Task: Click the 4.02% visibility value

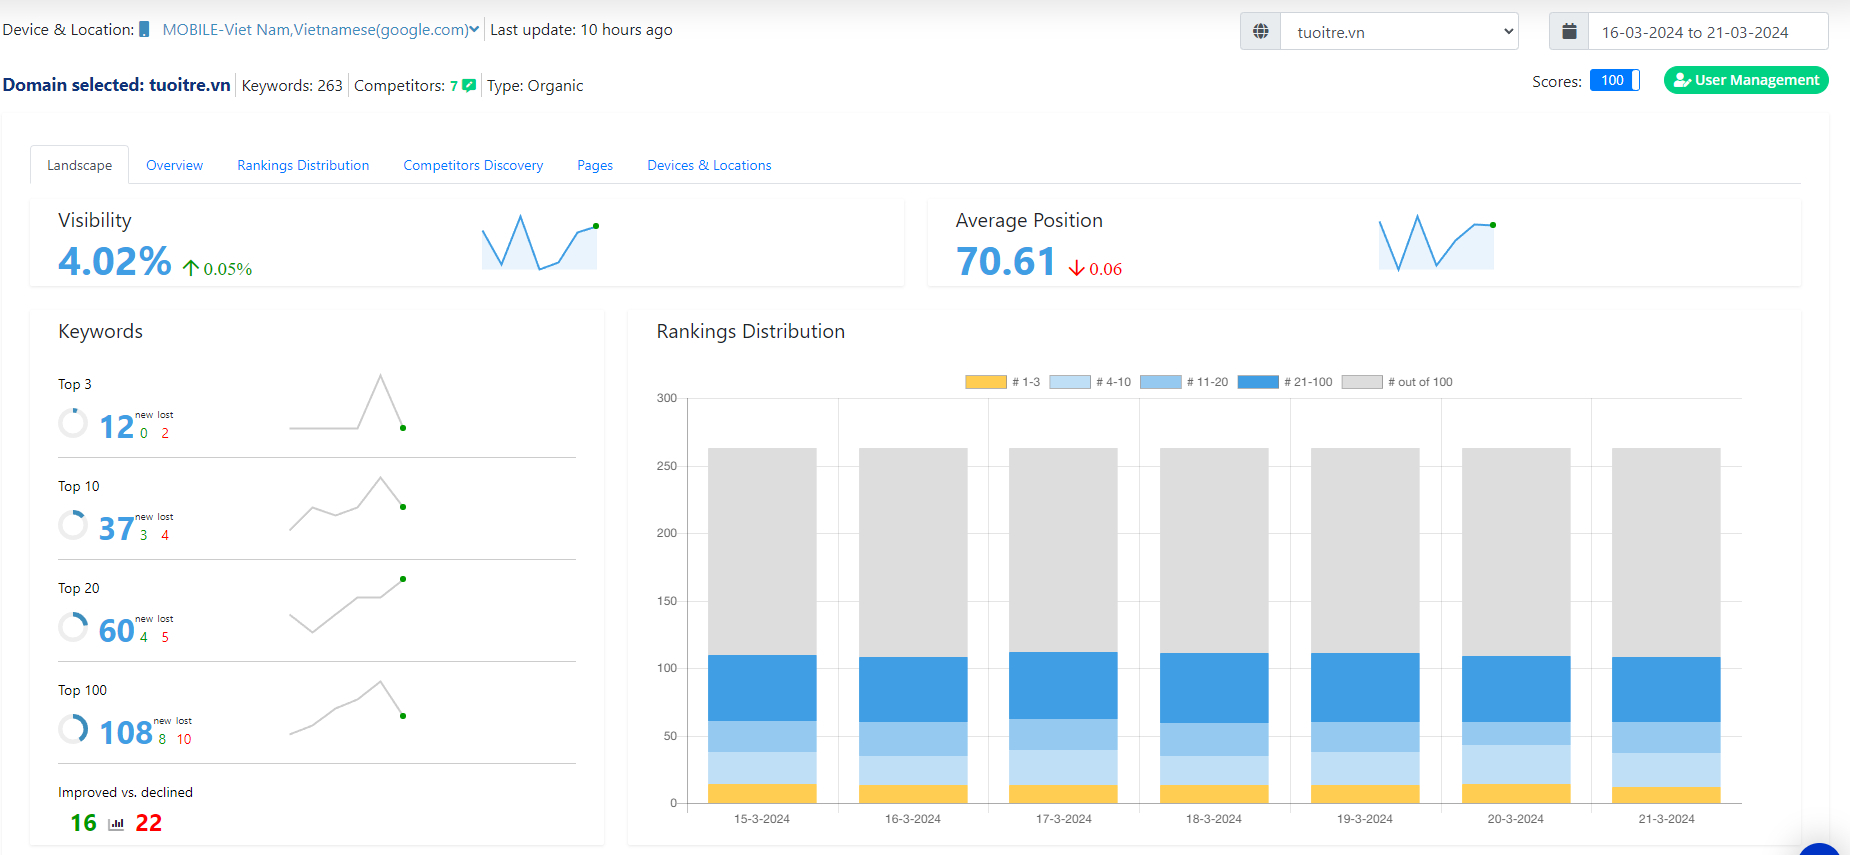Action: pyautogui.click(x=115, y=261)
